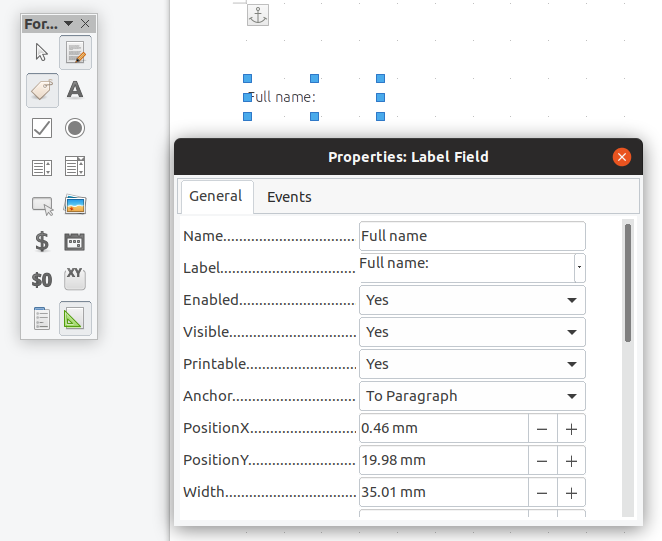The height and width of the screenshot is (541, 662).
Task: Click the PositionX value field
Action: 444,428
